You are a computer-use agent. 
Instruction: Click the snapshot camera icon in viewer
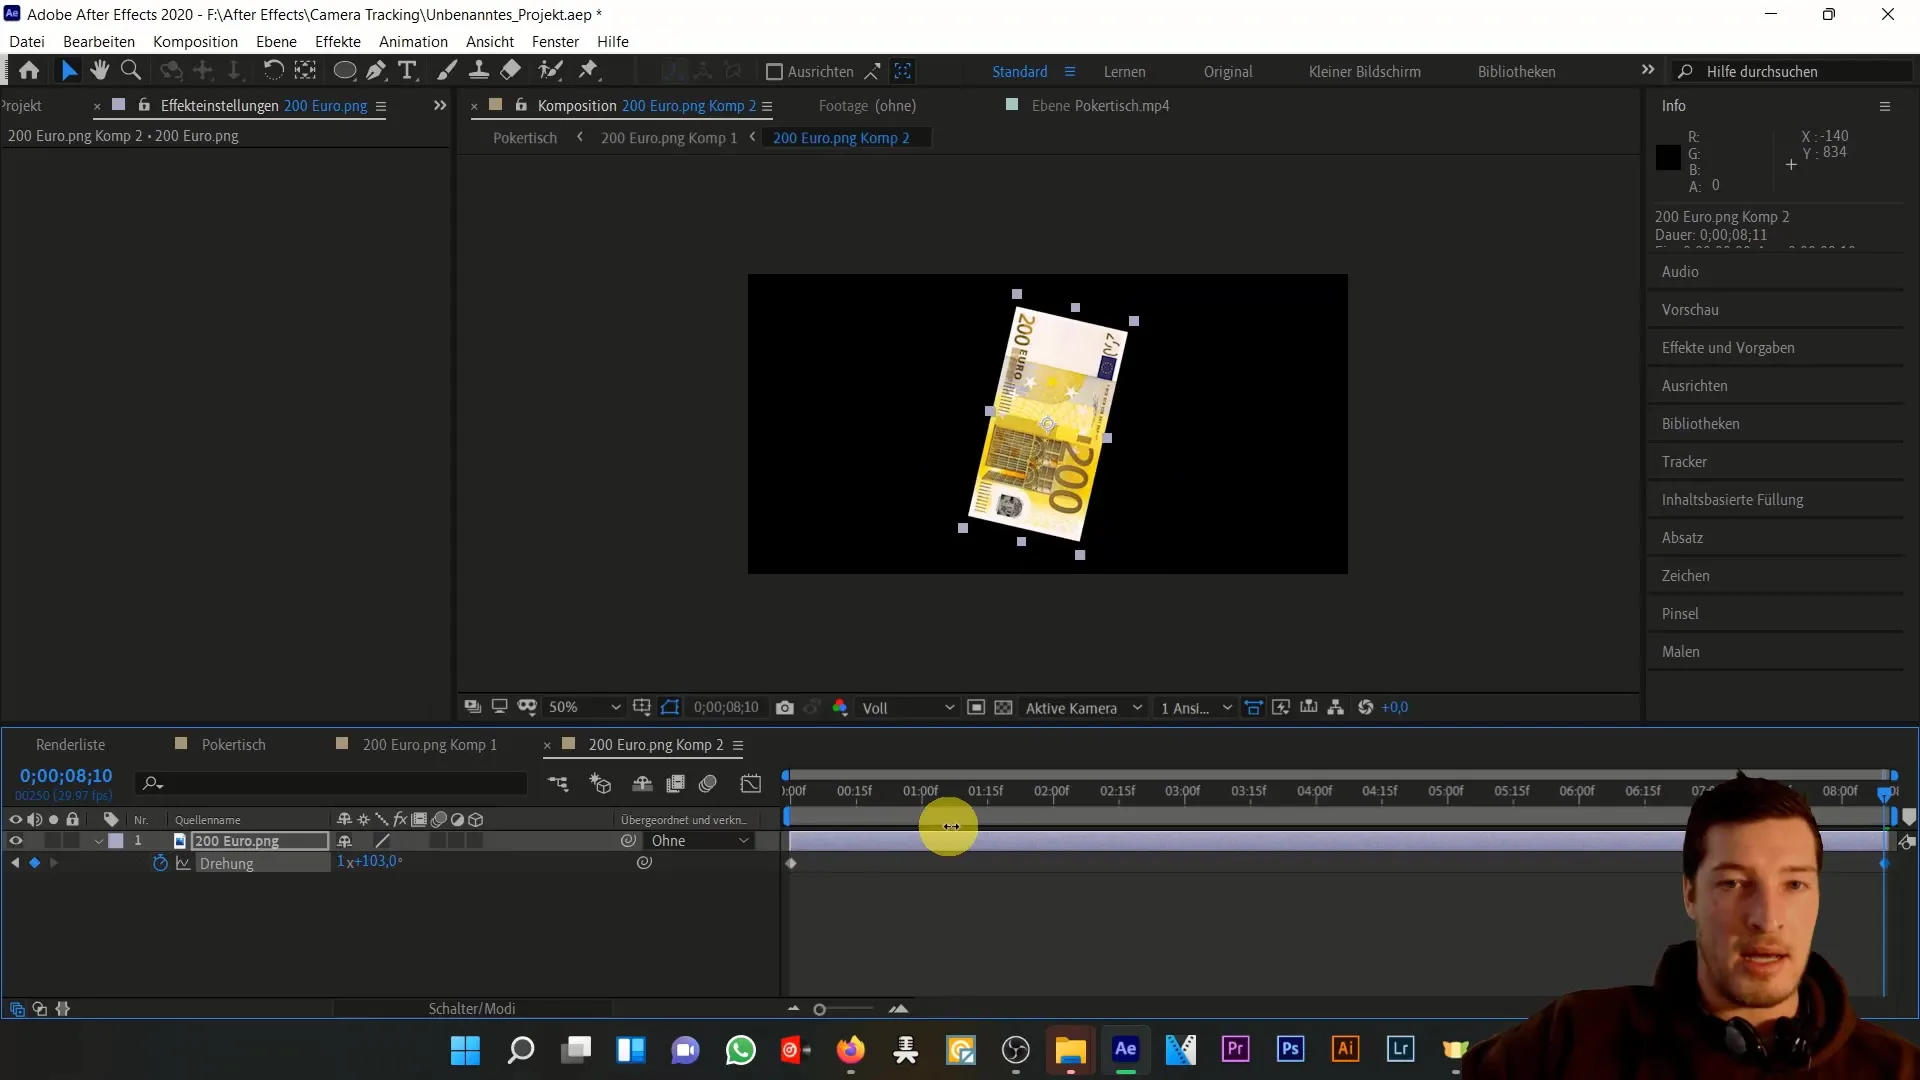pos(785,707)
